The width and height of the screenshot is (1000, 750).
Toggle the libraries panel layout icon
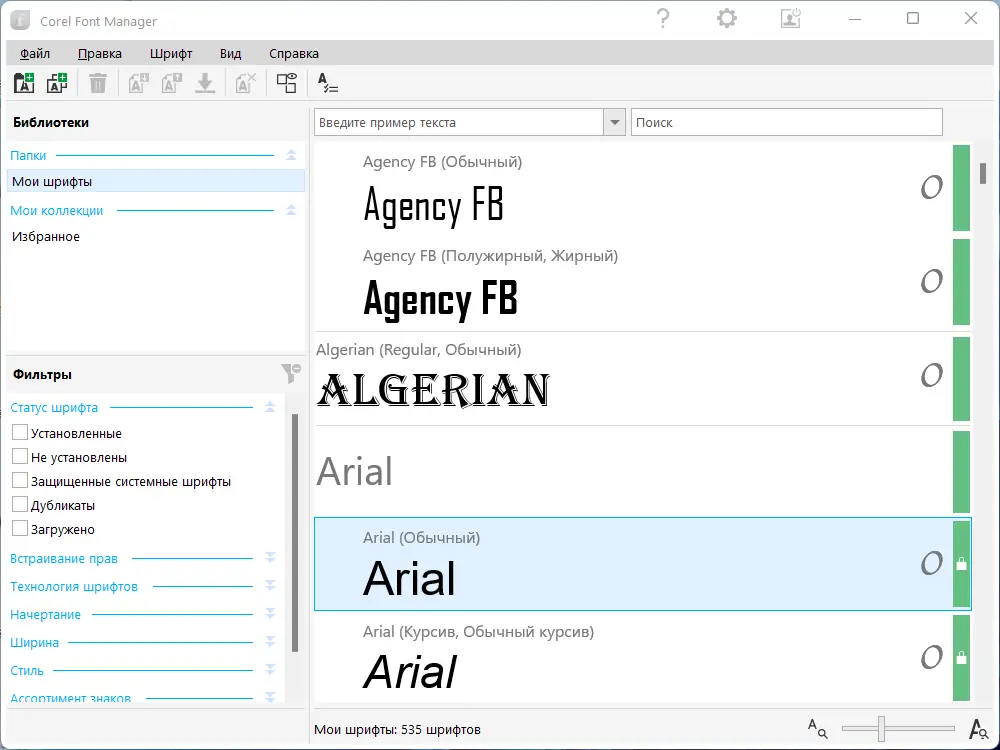(x=286, y=83)
